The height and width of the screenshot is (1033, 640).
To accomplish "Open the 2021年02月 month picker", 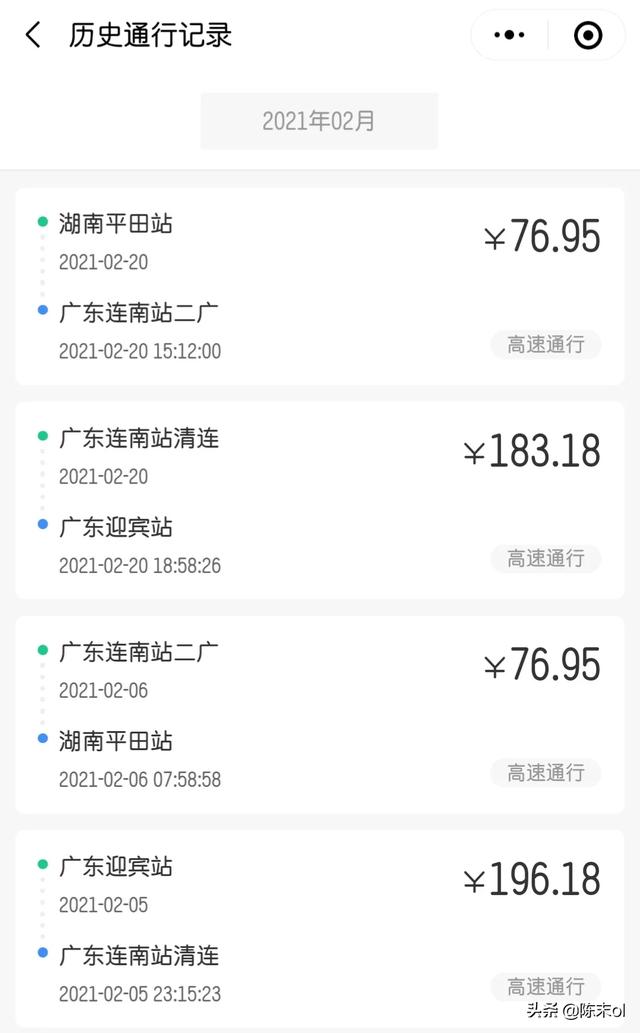I will [319, 121].
